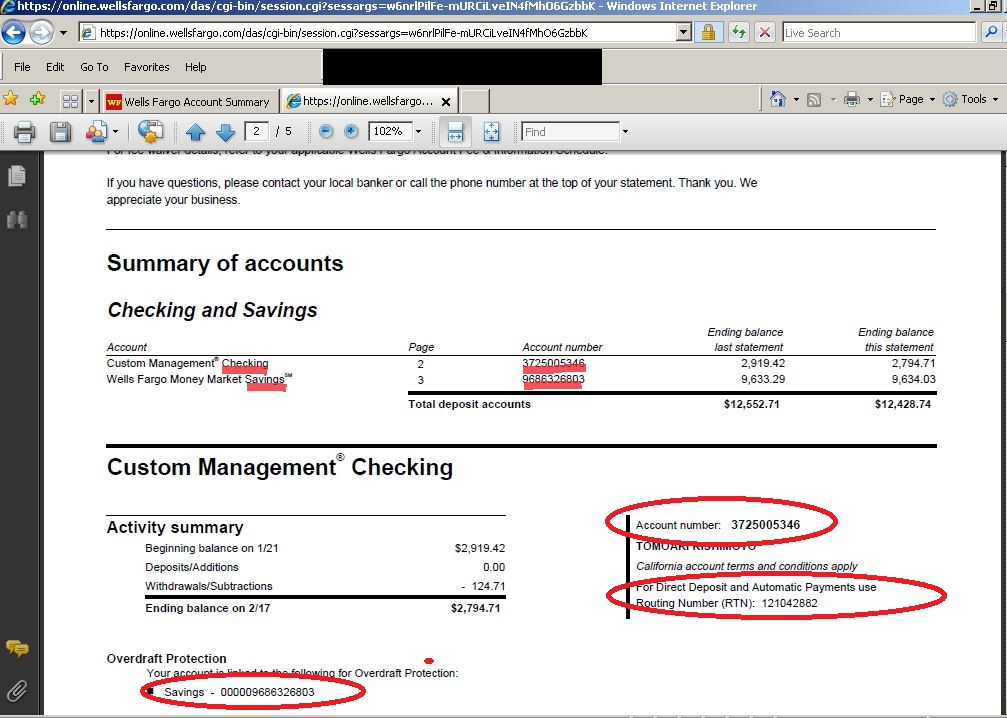Click the PDF collaborate people icon
Viewport: 1007px width, 718px height.
pyautogui.click(x=96, y=132)
